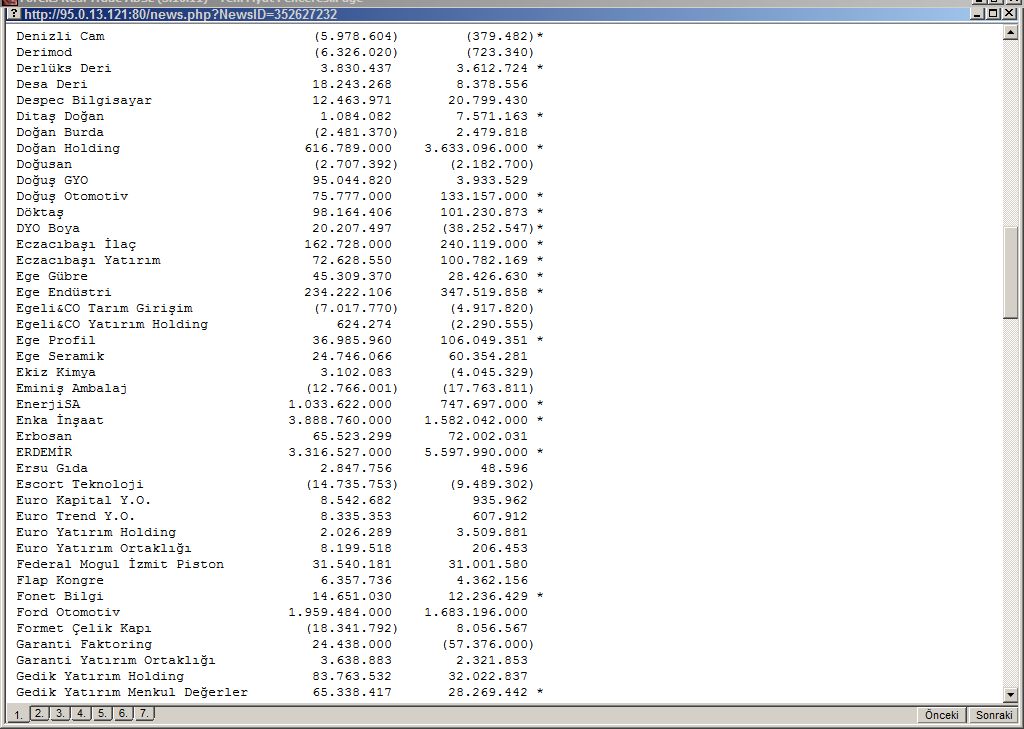
Task: Jump to page tab 7
Action: point(144,713)
